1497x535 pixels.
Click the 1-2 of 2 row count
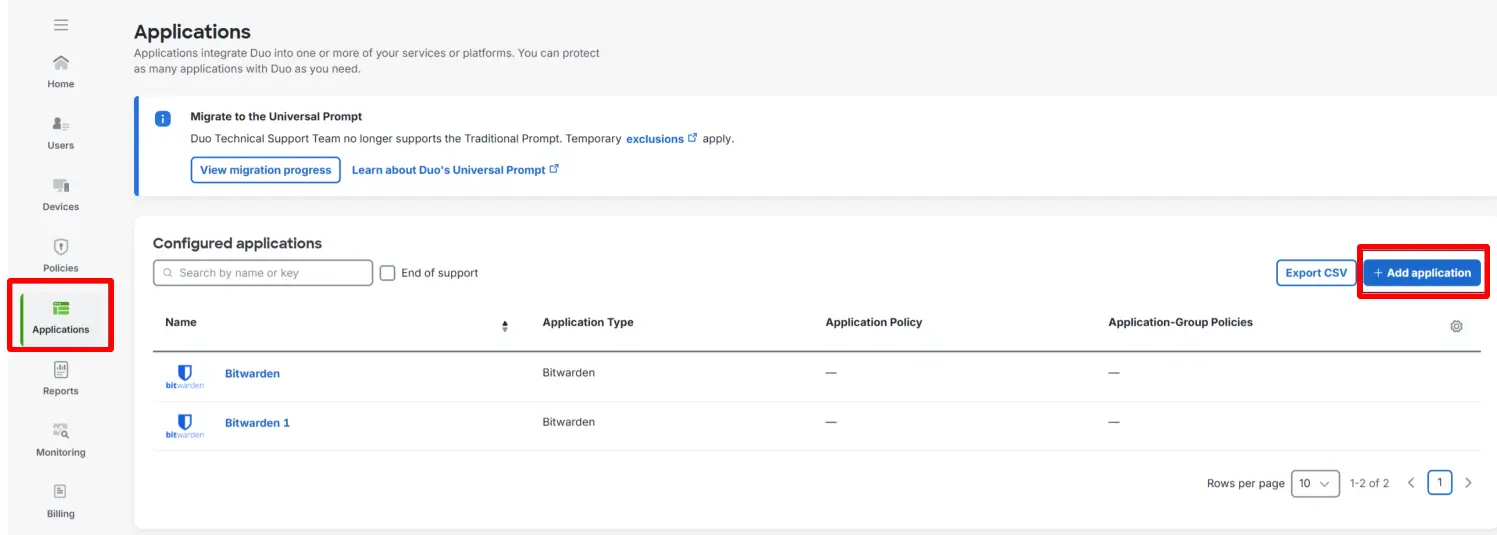1369,483
